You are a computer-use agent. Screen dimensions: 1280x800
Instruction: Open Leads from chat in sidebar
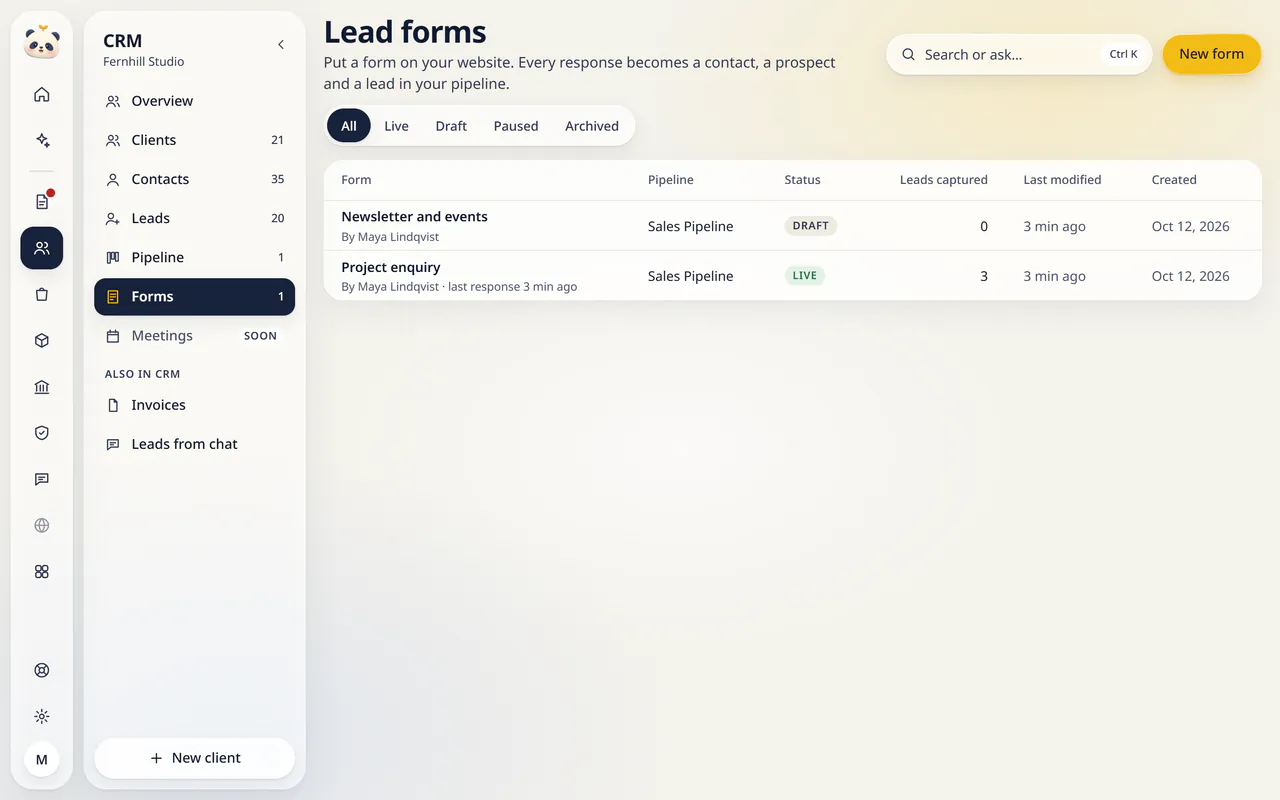pos(195,444)
